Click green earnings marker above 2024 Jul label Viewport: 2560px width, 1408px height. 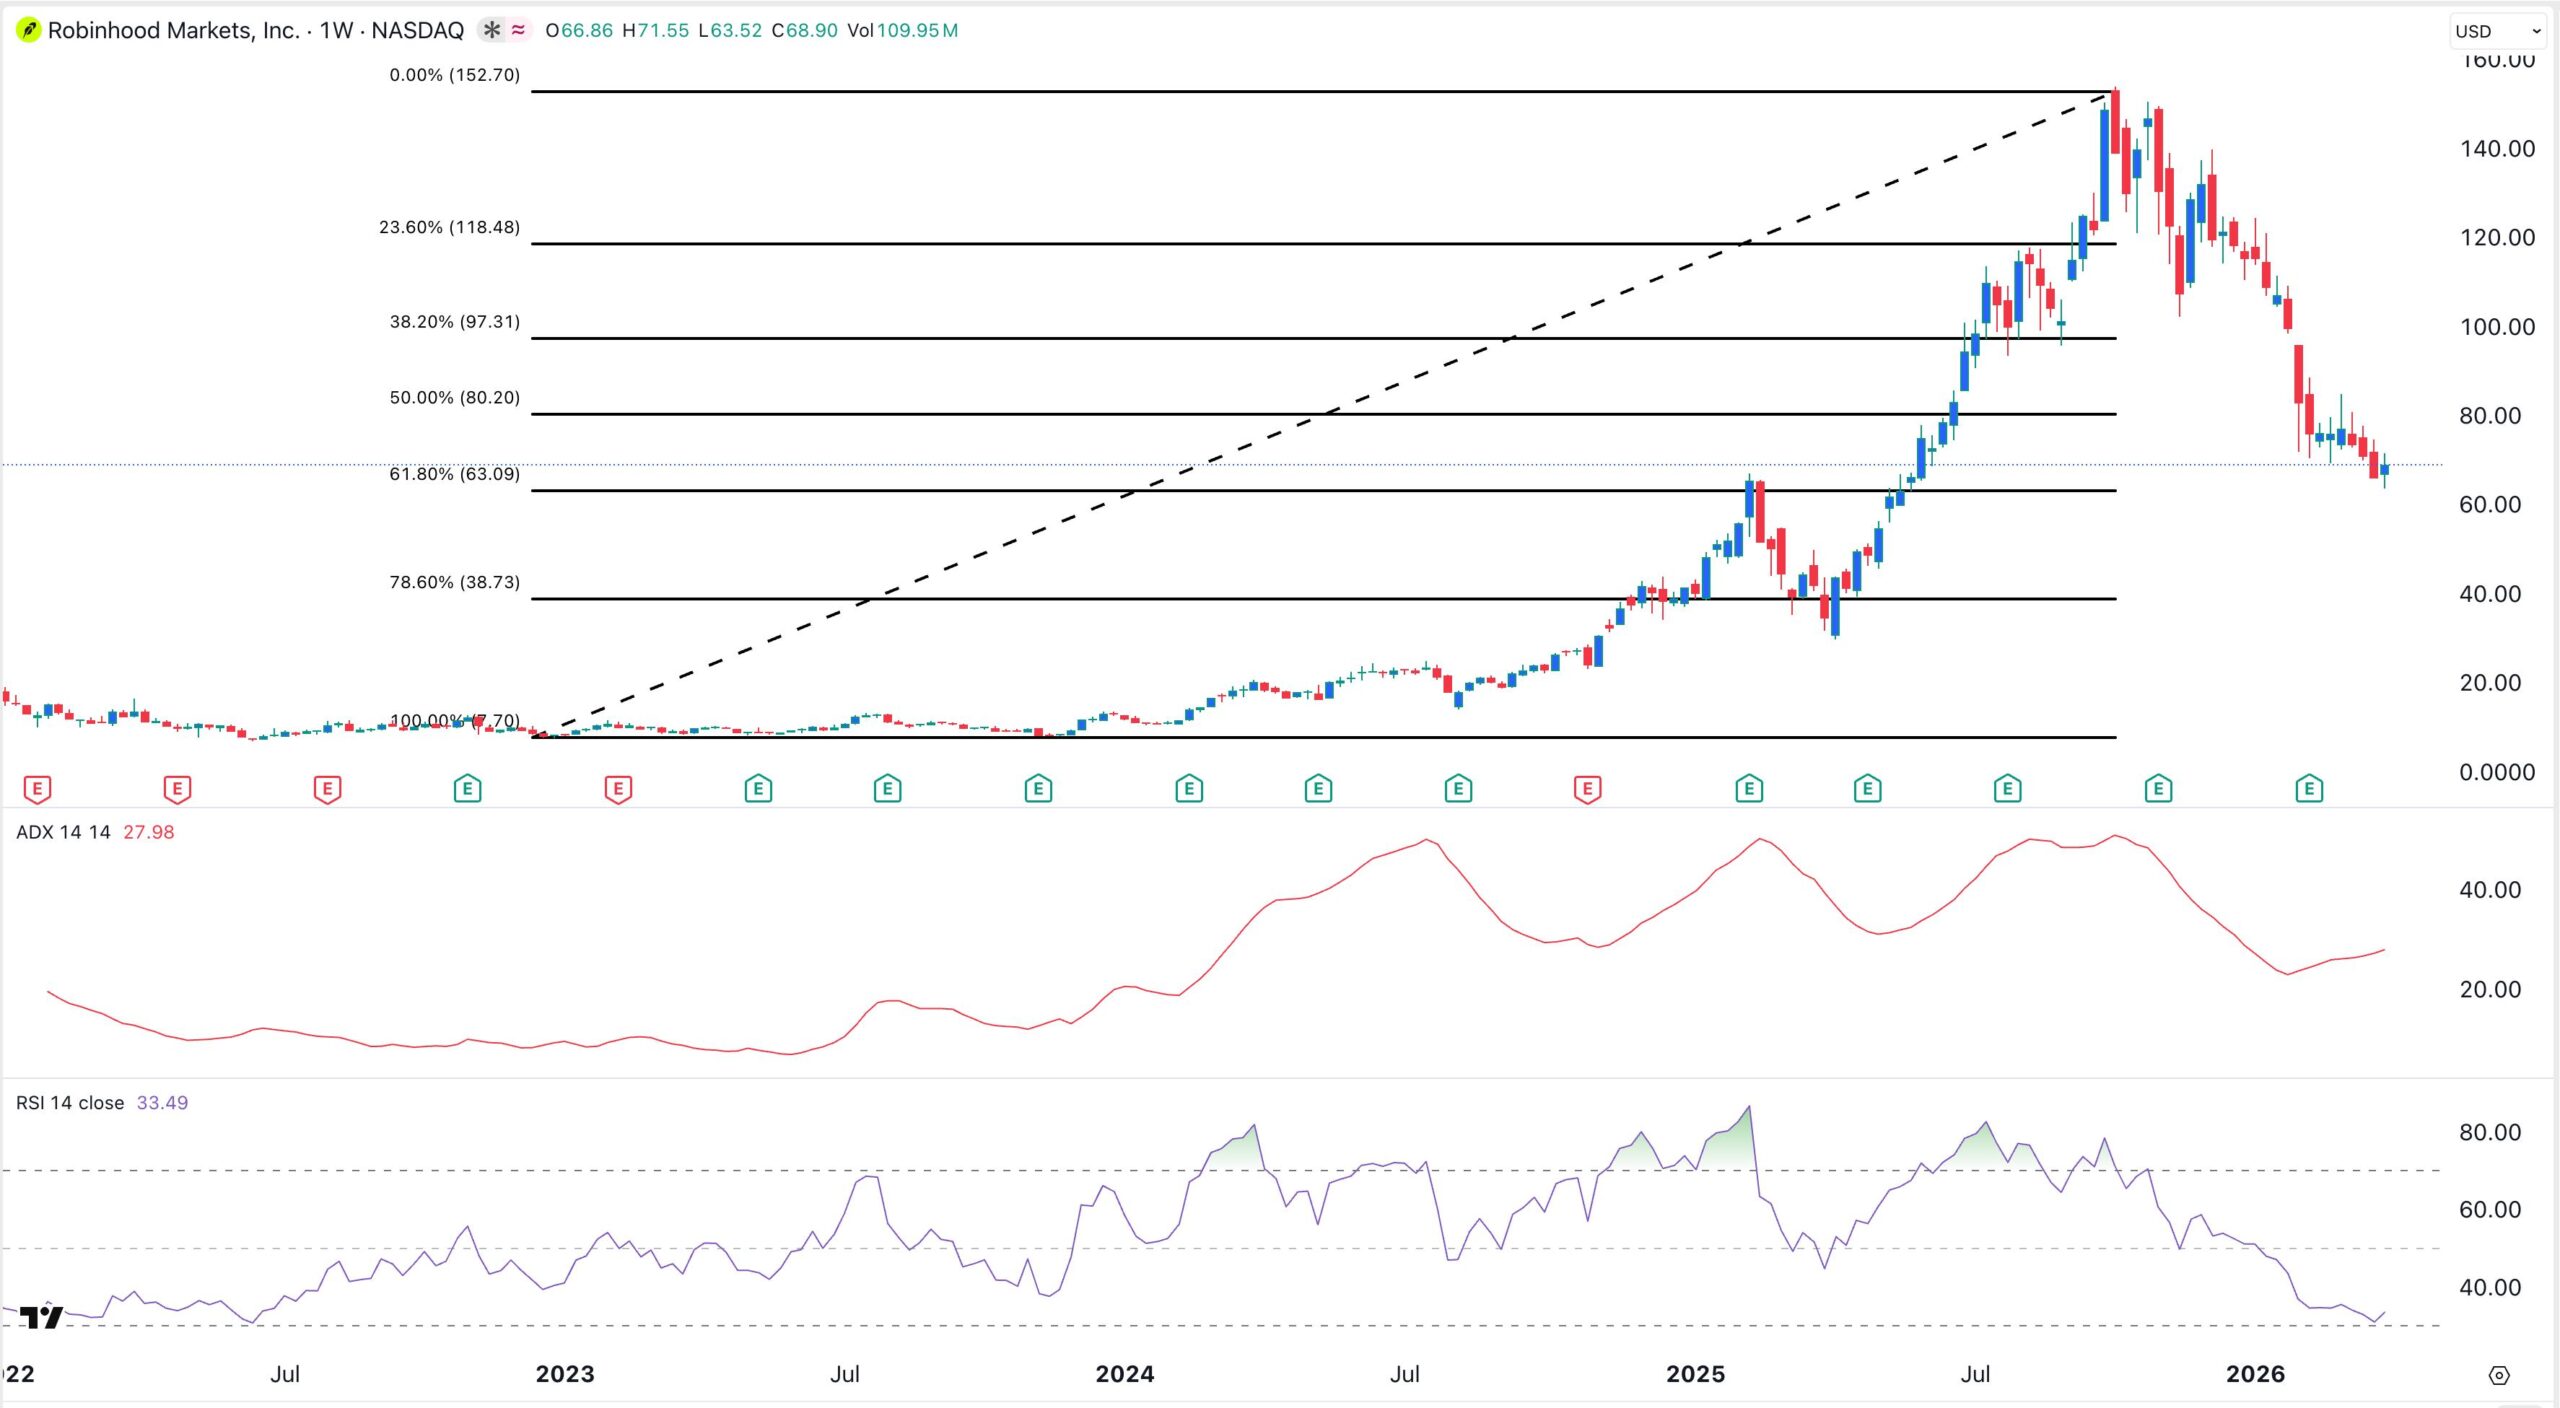pyautogui.click(x=1458, y=790)
